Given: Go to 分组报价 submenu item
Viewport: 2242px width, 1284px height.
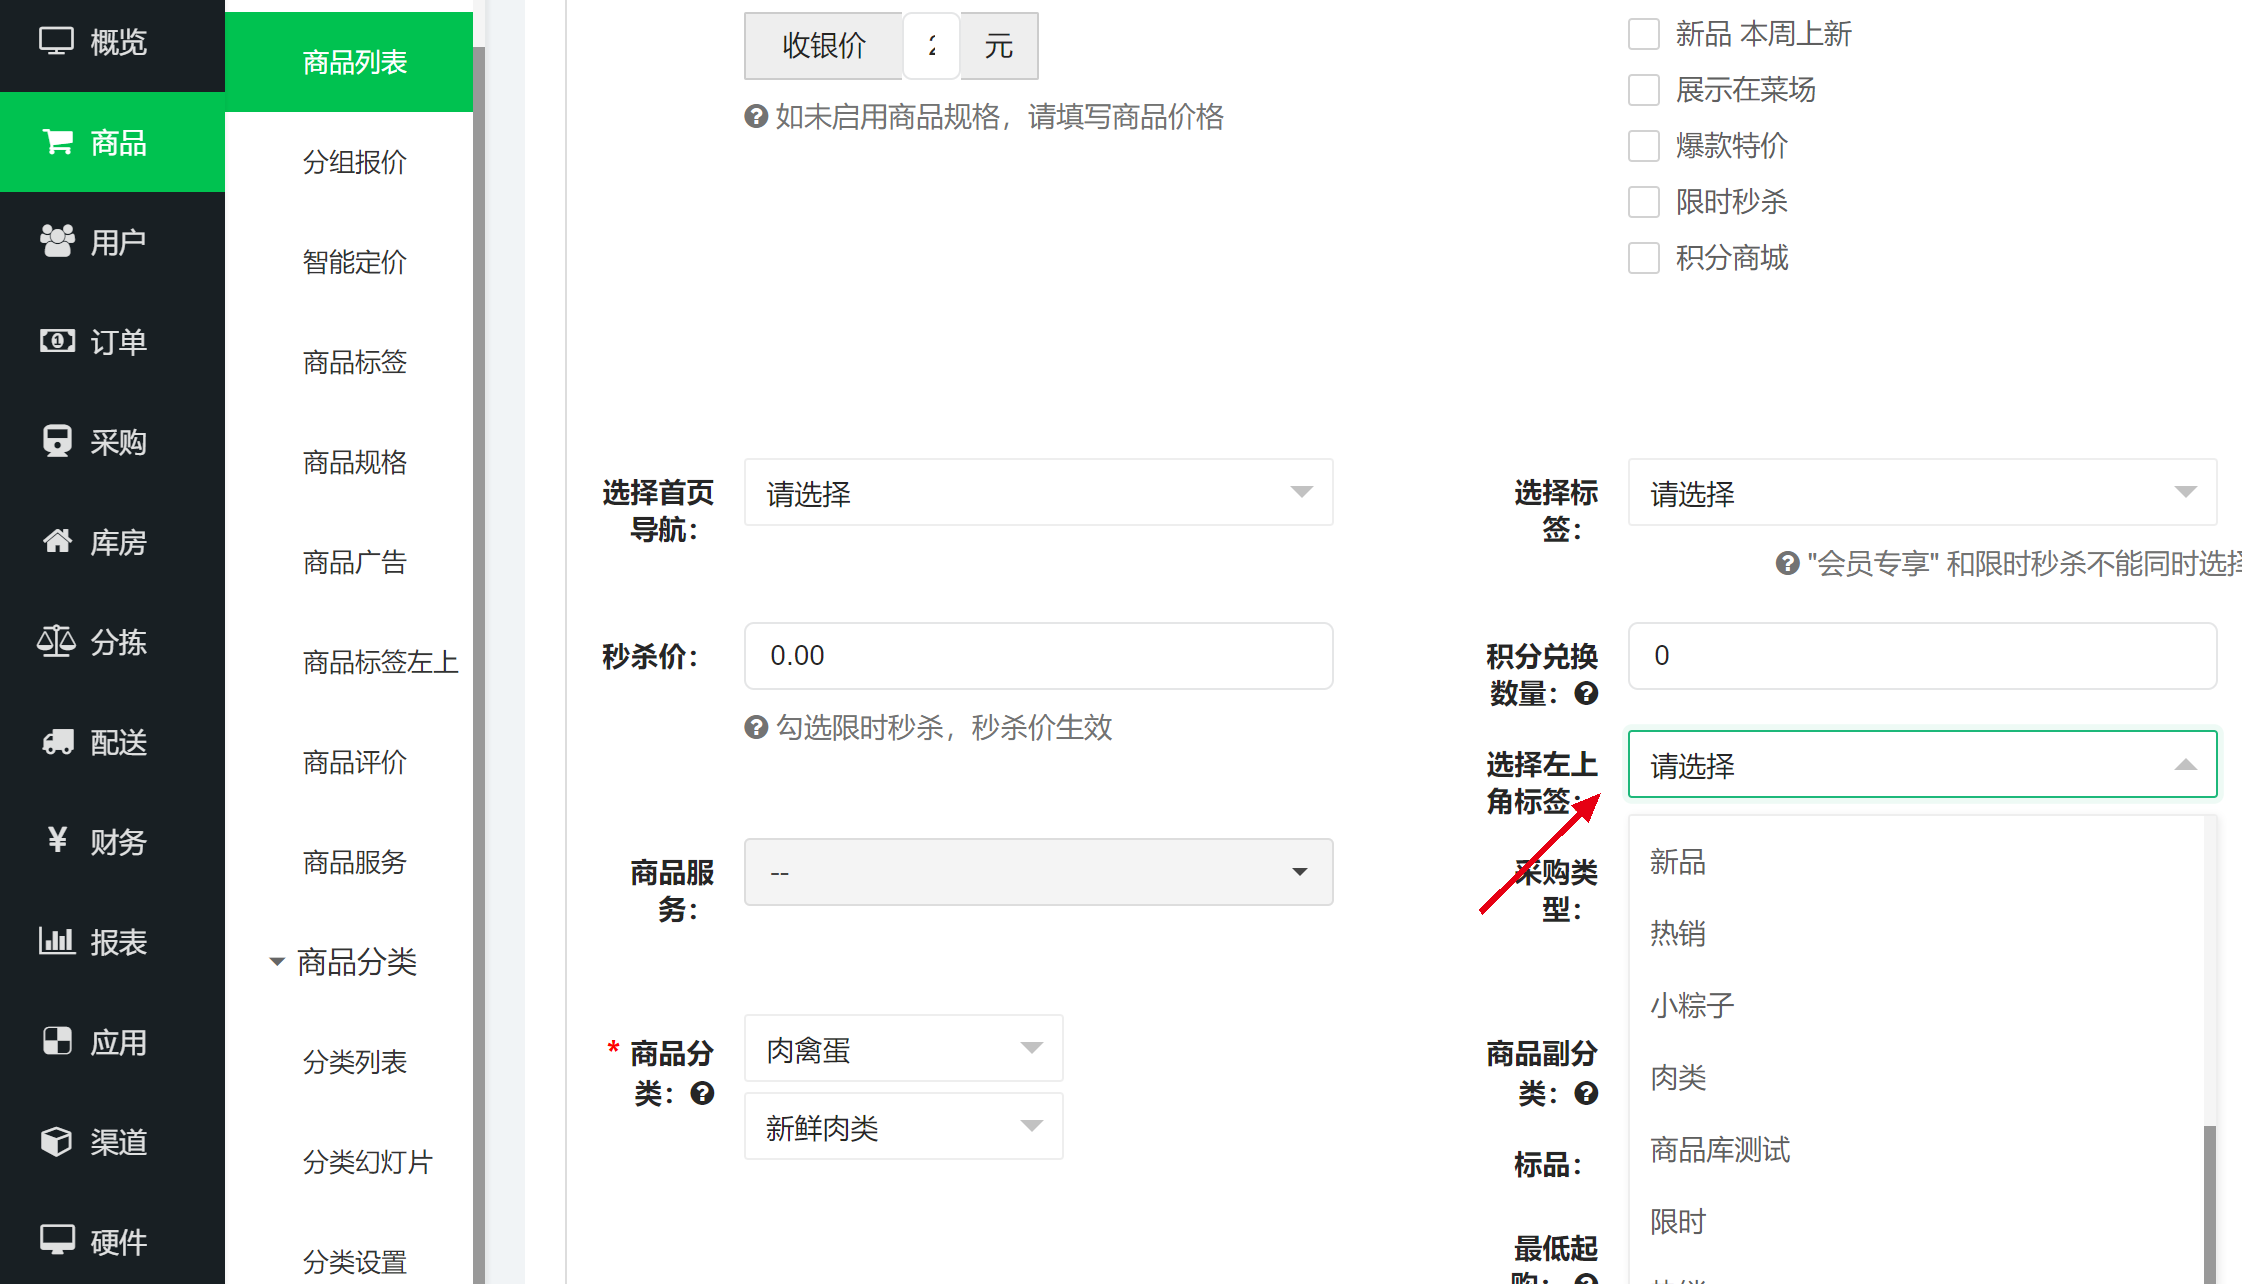Looking at the screenshot, I should tap(354, 162).
